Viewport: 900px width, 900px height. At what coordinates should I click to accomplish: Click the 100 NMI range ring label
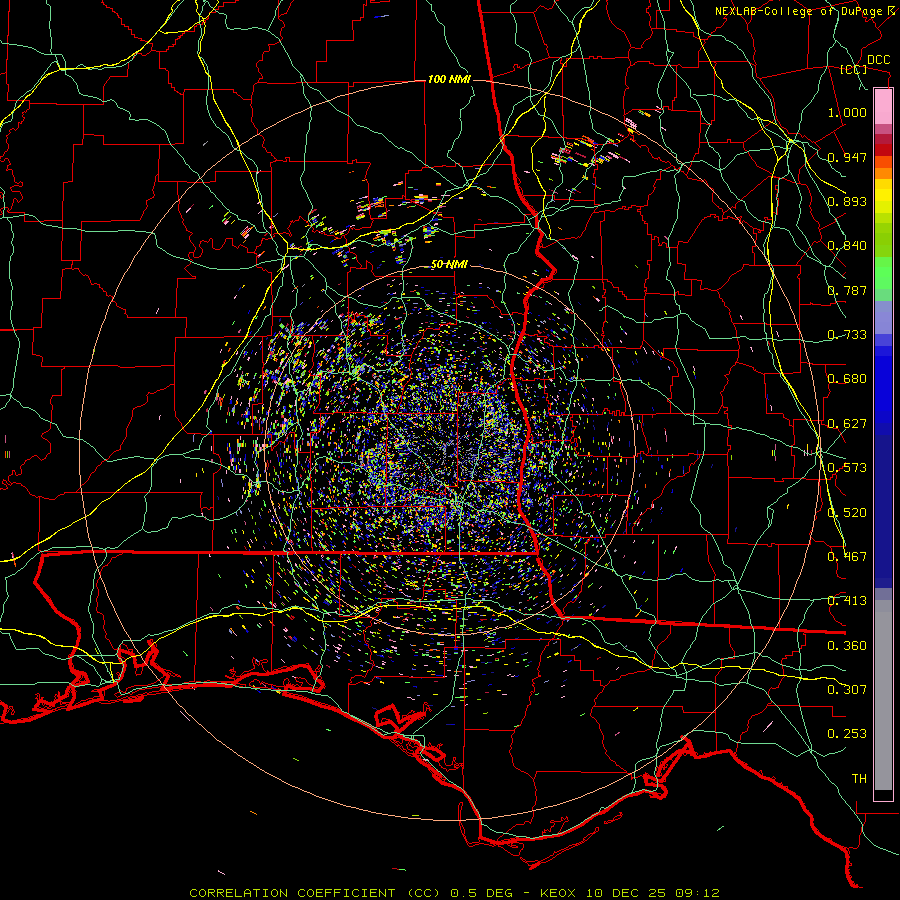point(449,79)
